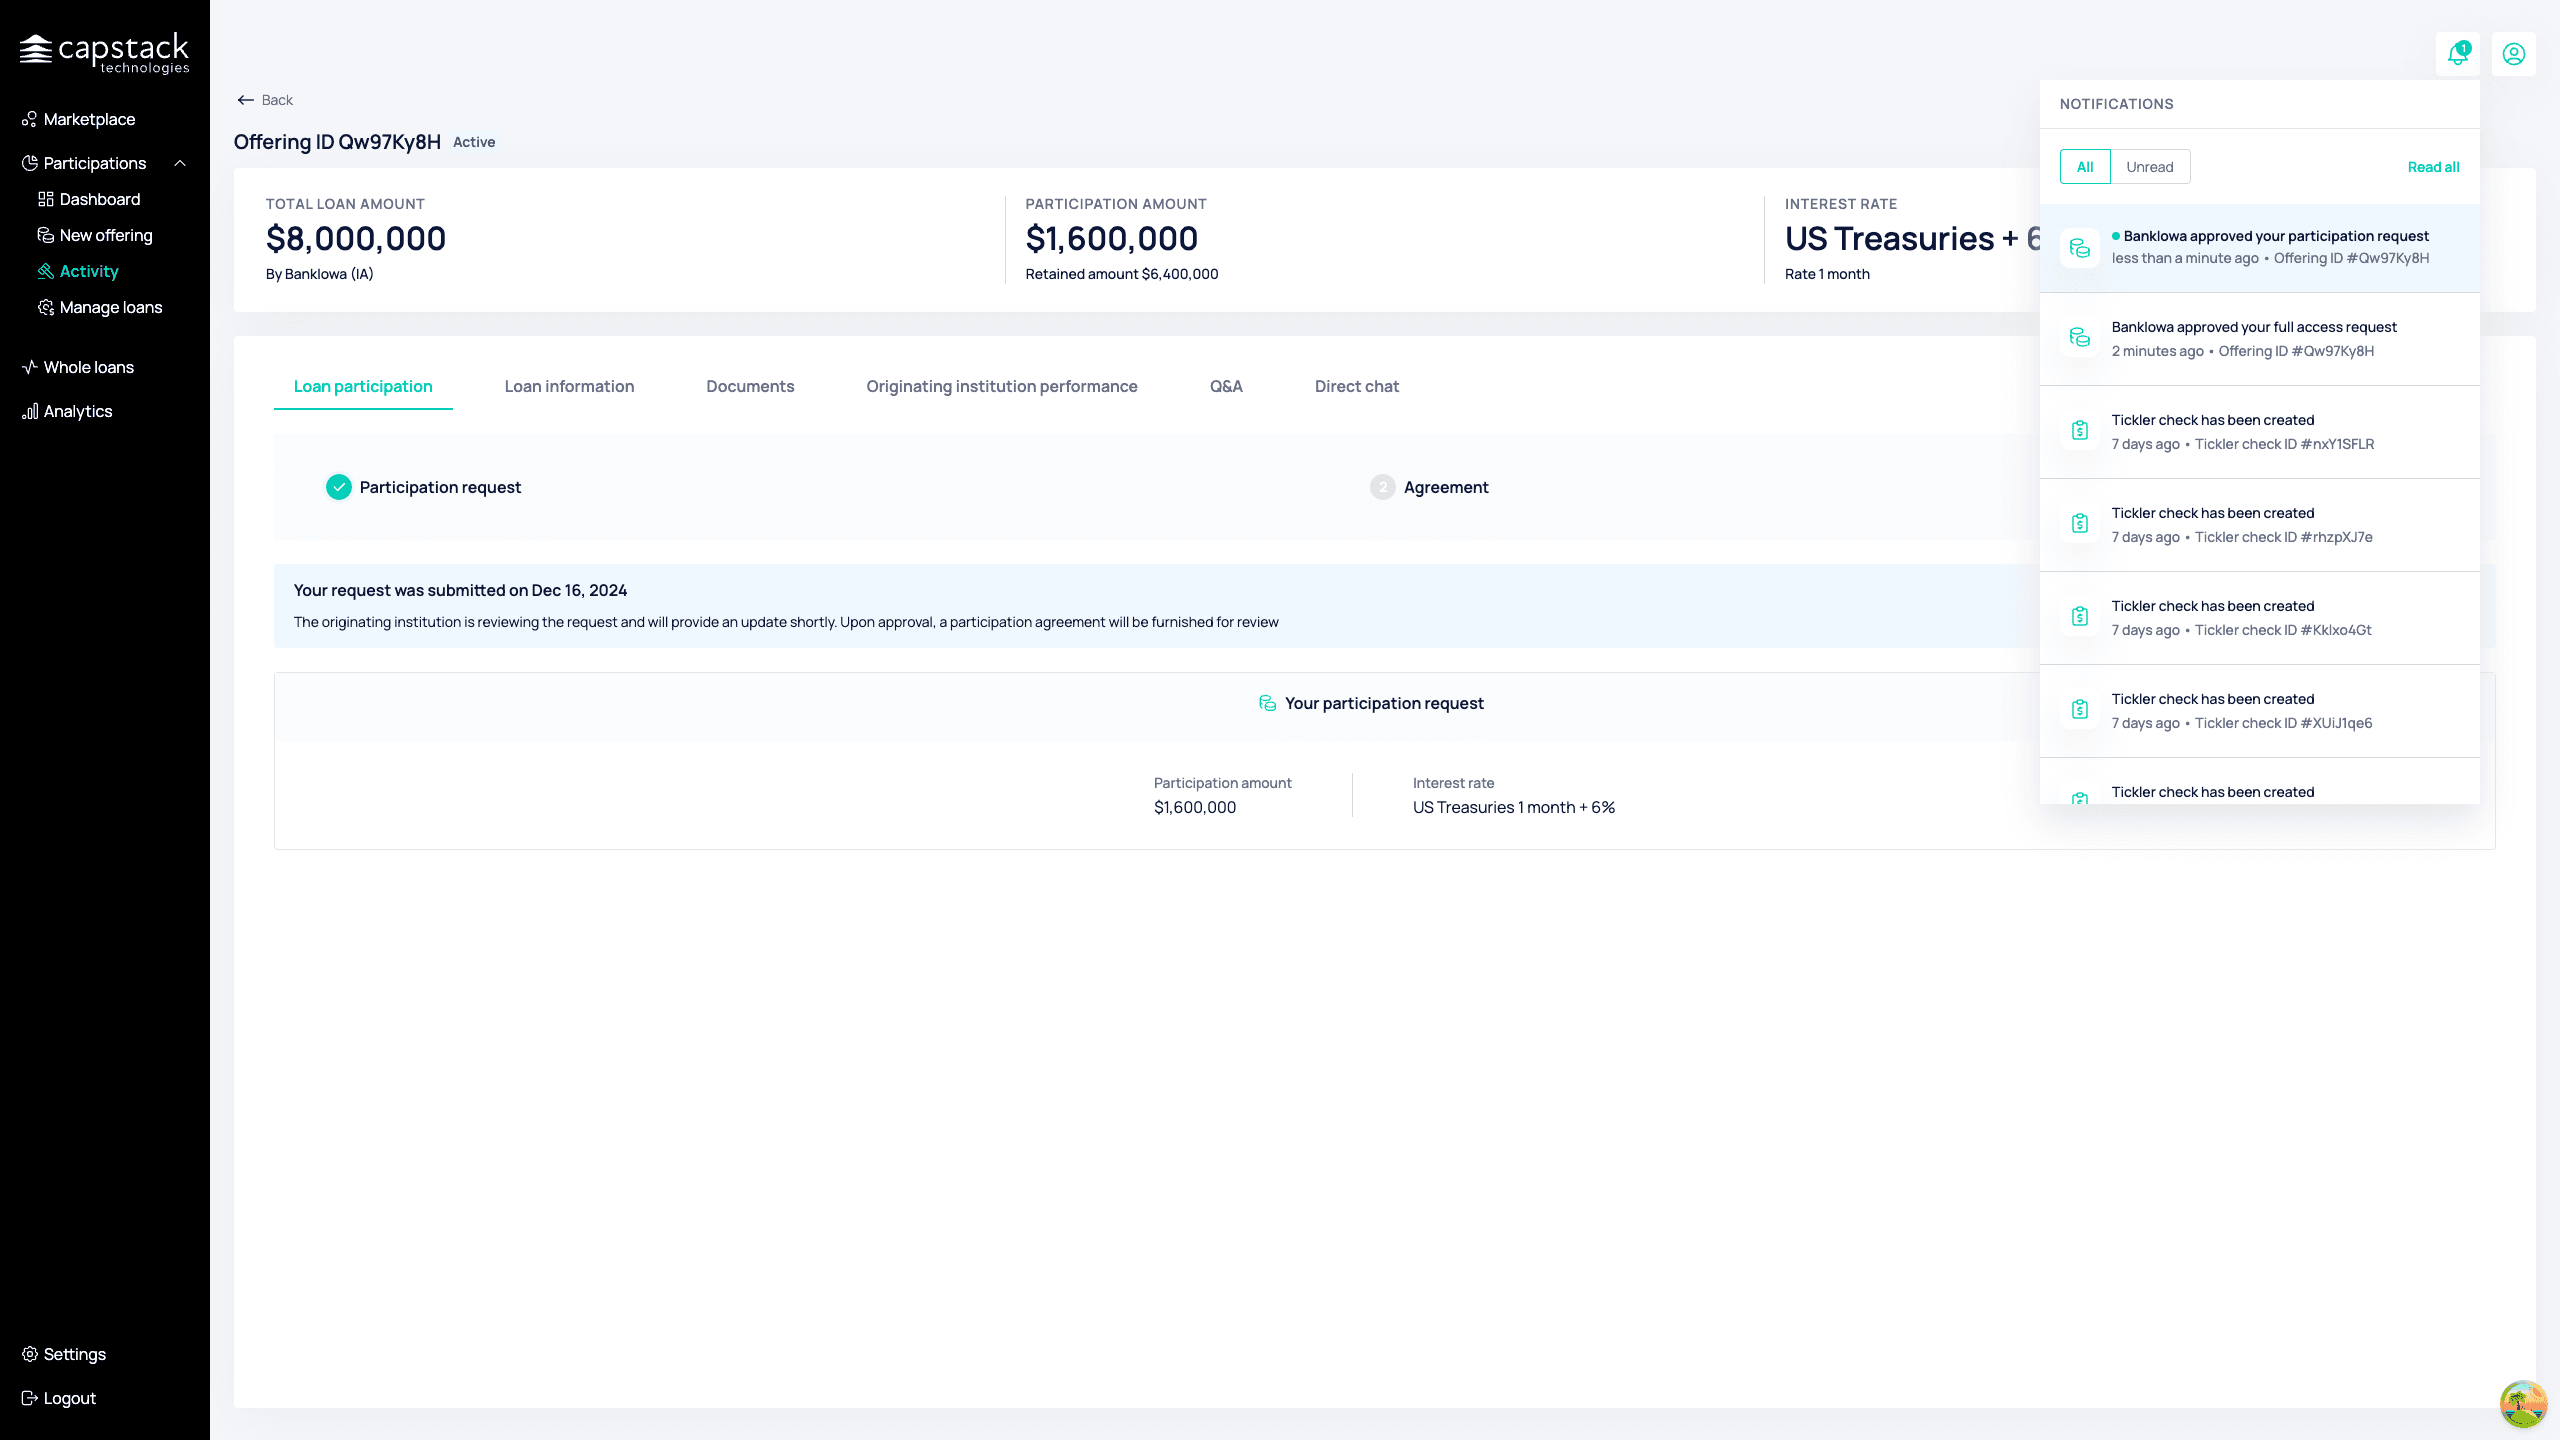Open 'Banklowa approved your full access request' notification
Viewport: 2560px width, 1440px height.
[x=2260, y=339]
